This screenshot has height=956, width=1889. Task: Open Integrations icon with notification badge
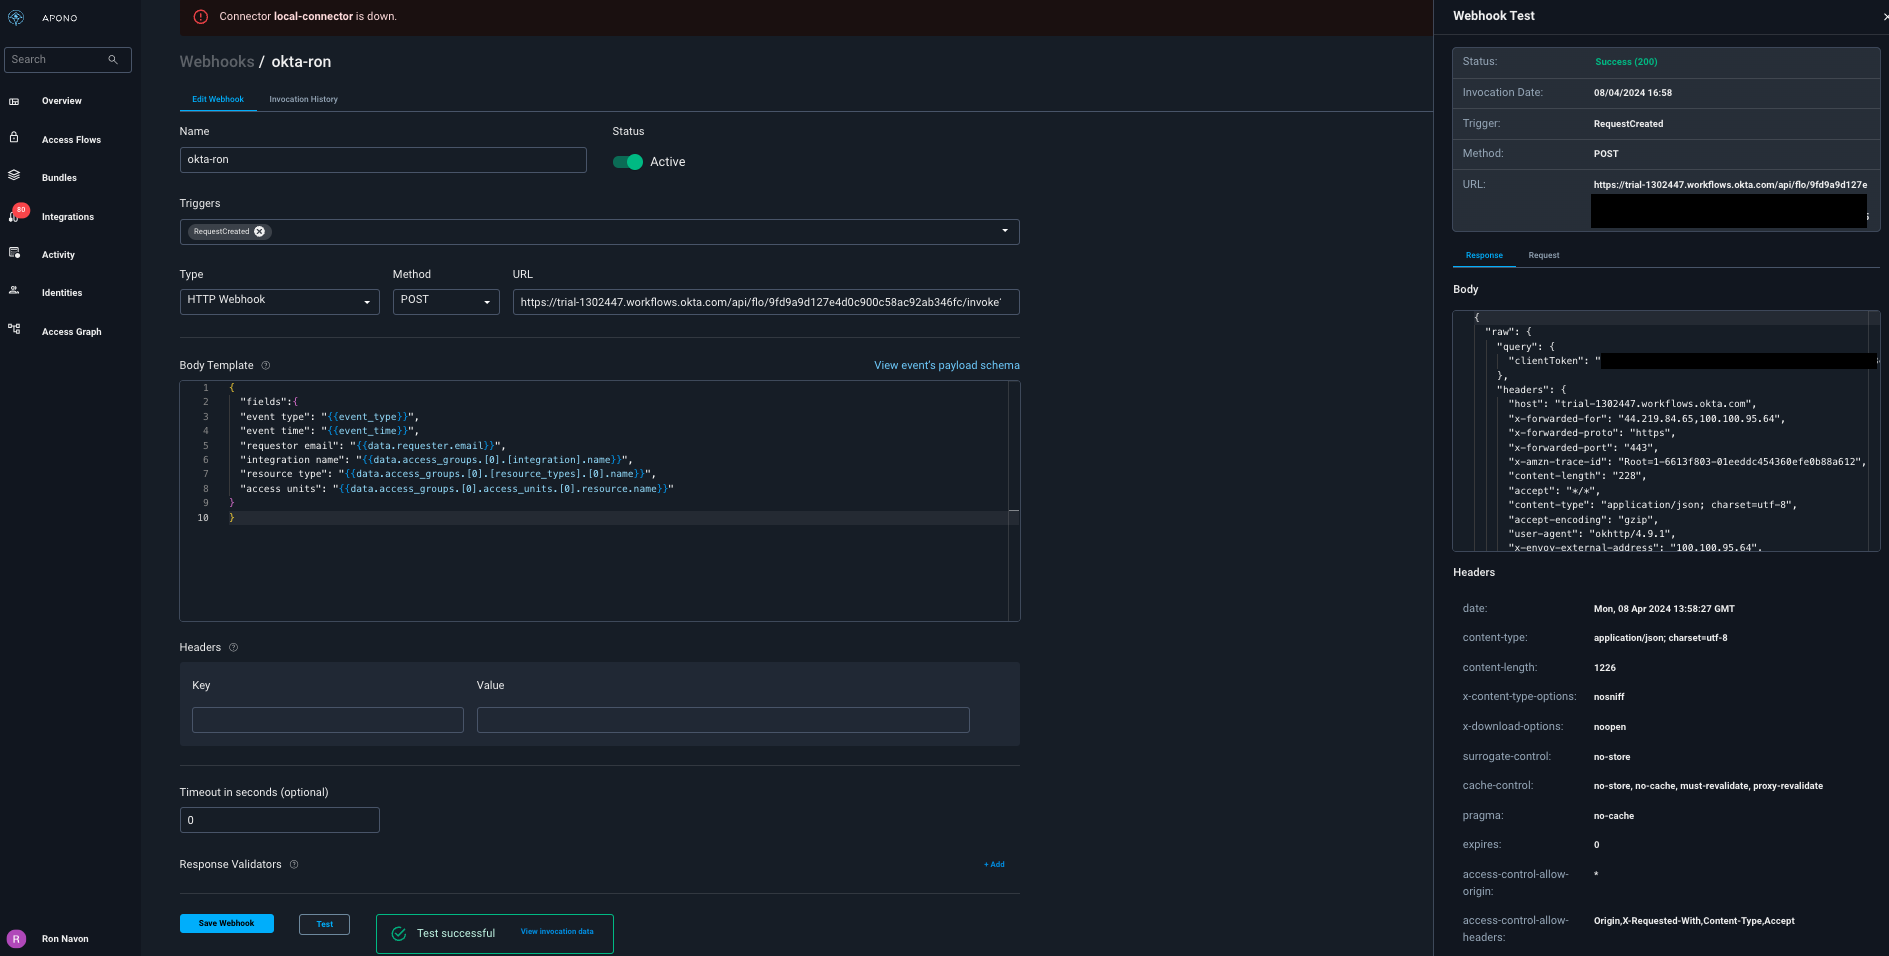(16, 215)
